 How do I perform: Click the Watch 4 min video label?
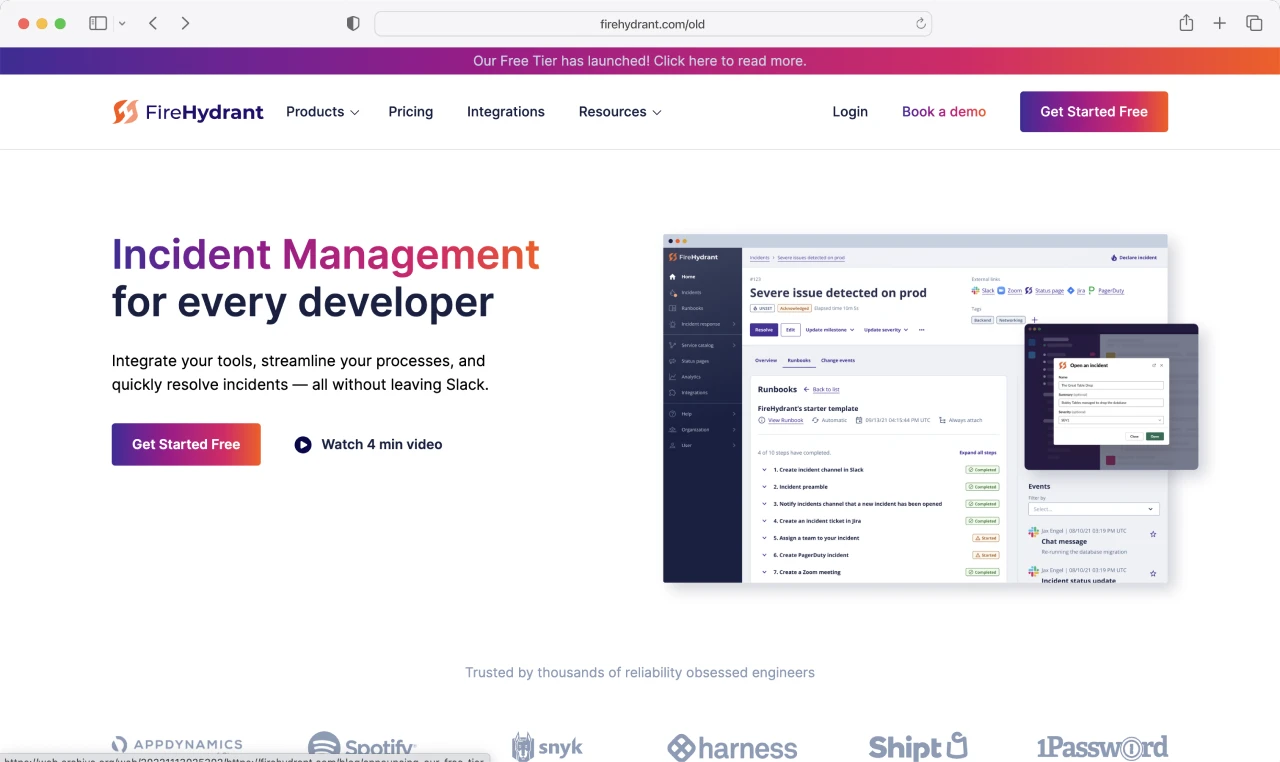pyautogui.click(x=382, y=444)
